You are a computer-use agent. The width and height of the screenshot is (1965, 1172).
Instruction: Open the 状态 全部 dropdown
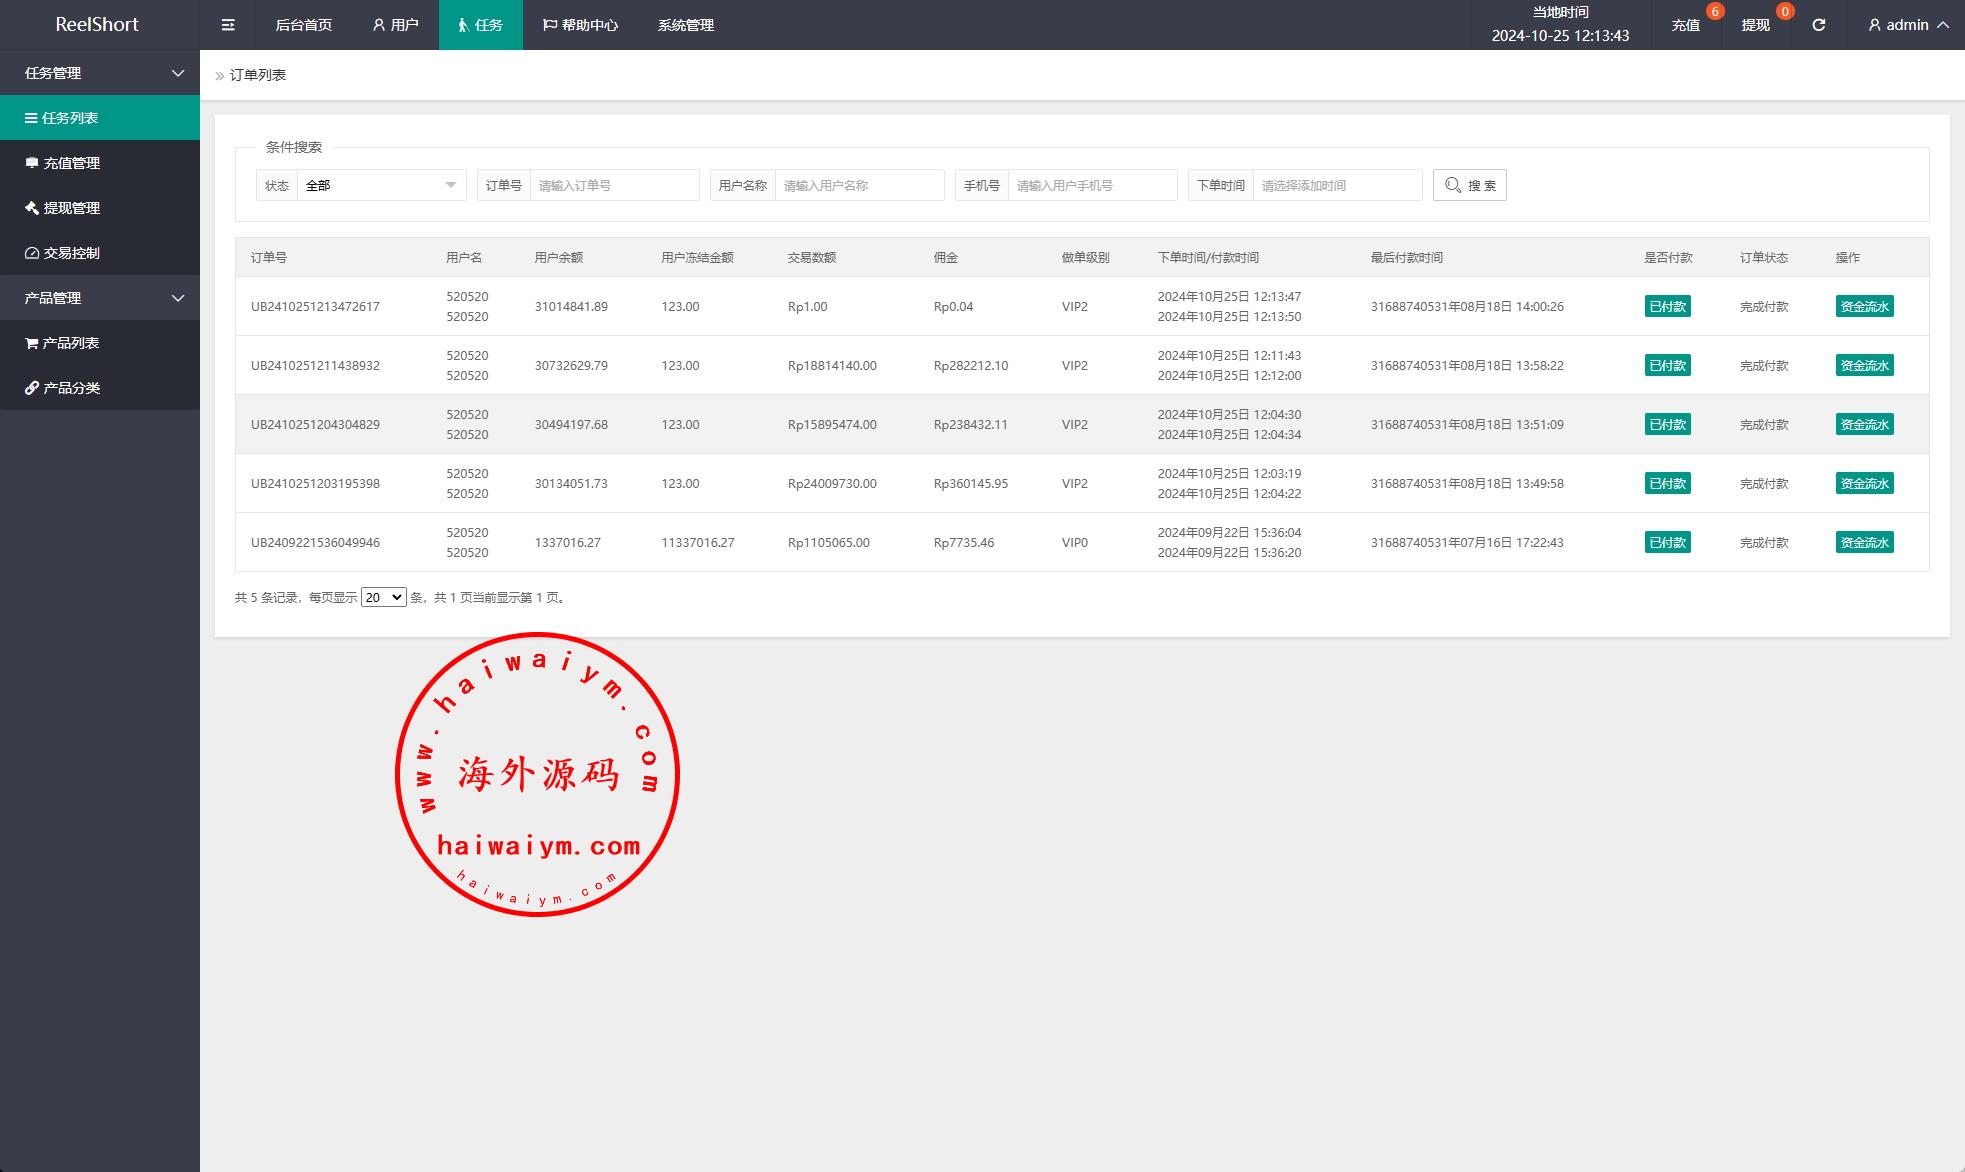(x=380, y=185)
